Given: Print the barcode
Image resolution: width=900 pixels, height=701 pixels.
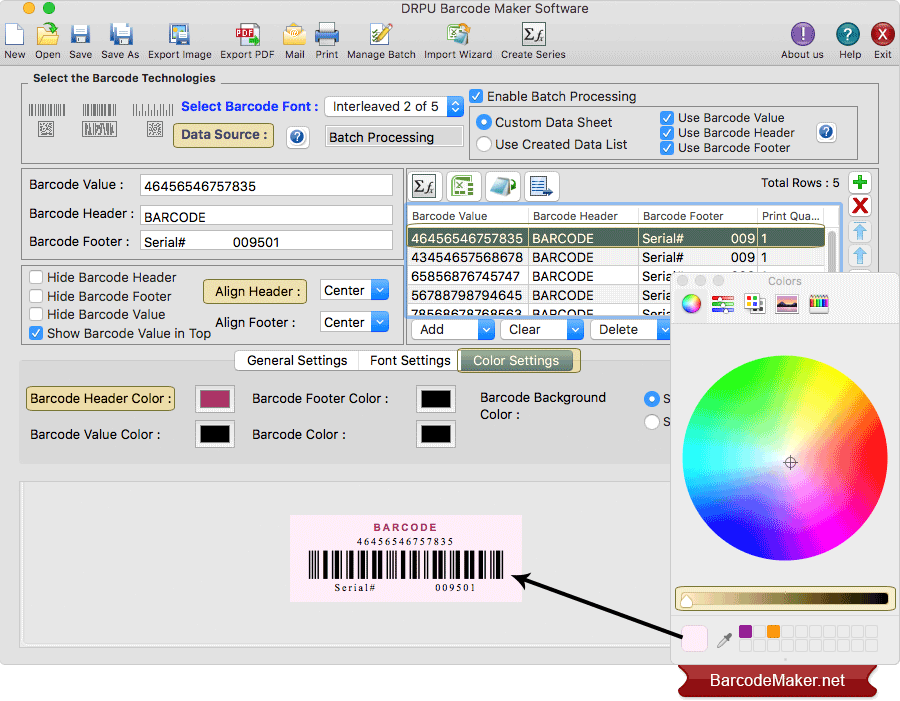Looking at the screenshot, I should pos(327,41).
